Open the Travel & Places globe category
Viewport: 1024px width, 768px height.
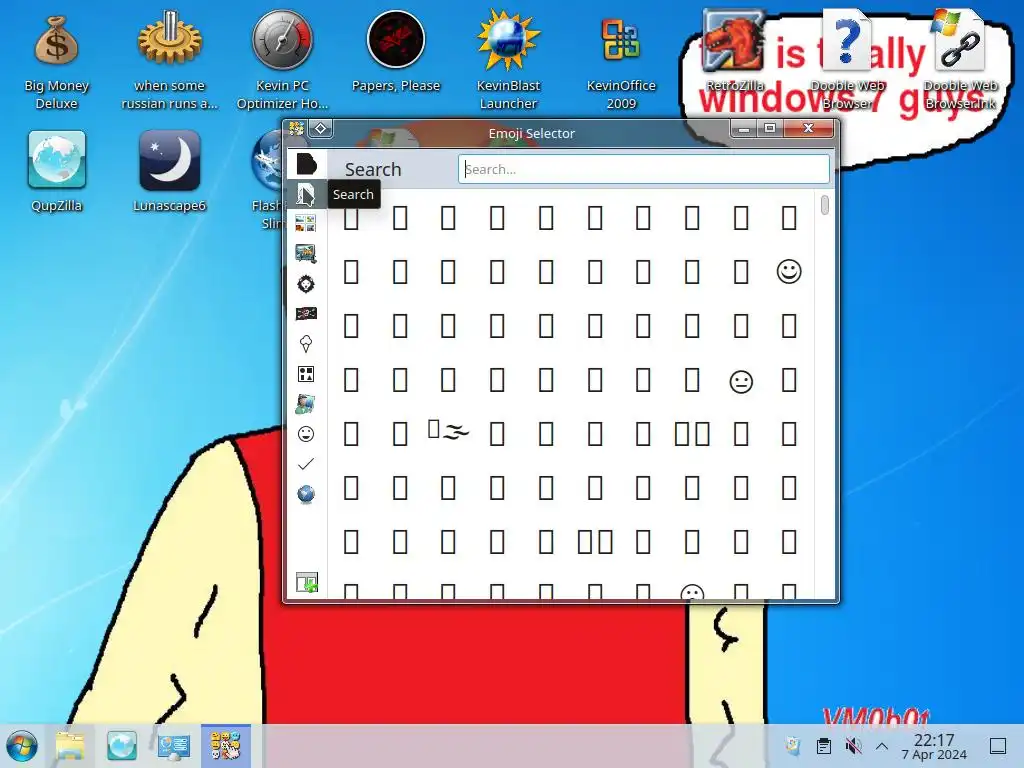point(306,494)
